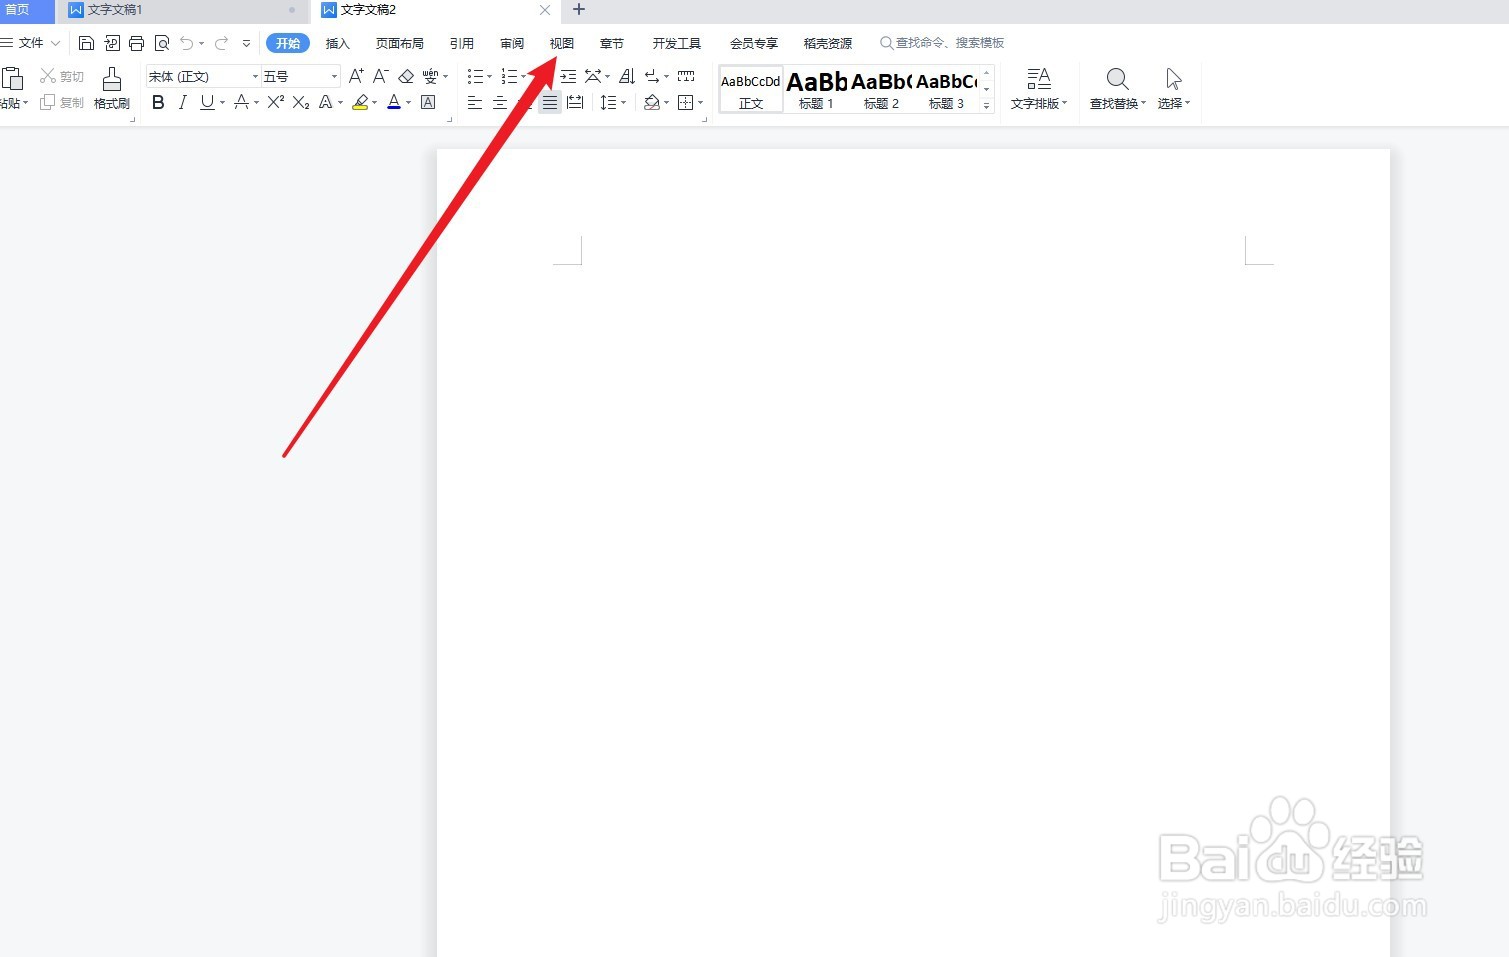Click the phonetic guide (wén) icon
Viewport: 1509px width, 957px height.
(430, 76)
